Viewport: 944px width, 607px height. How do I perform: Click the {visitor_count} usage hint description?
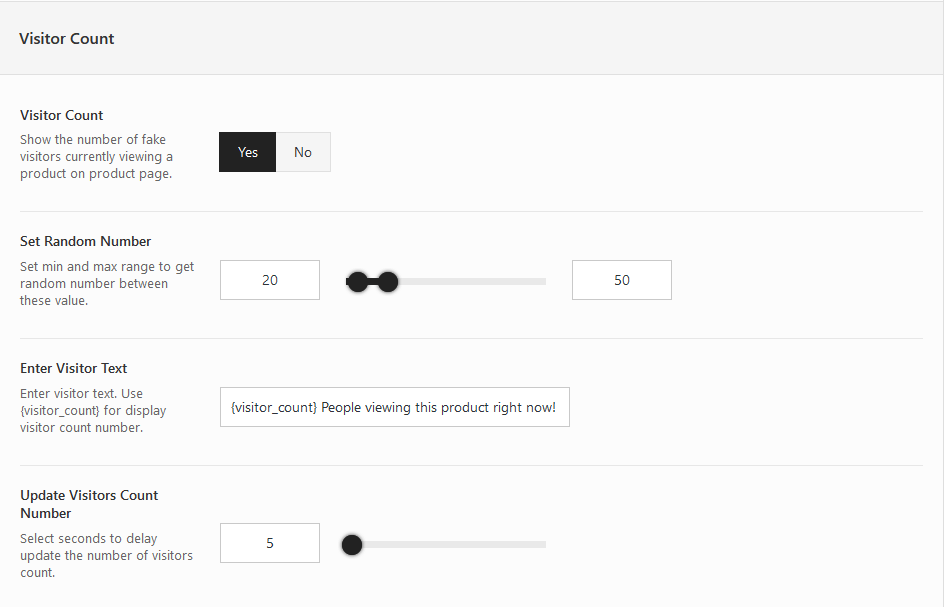click(x=93, y=411)
